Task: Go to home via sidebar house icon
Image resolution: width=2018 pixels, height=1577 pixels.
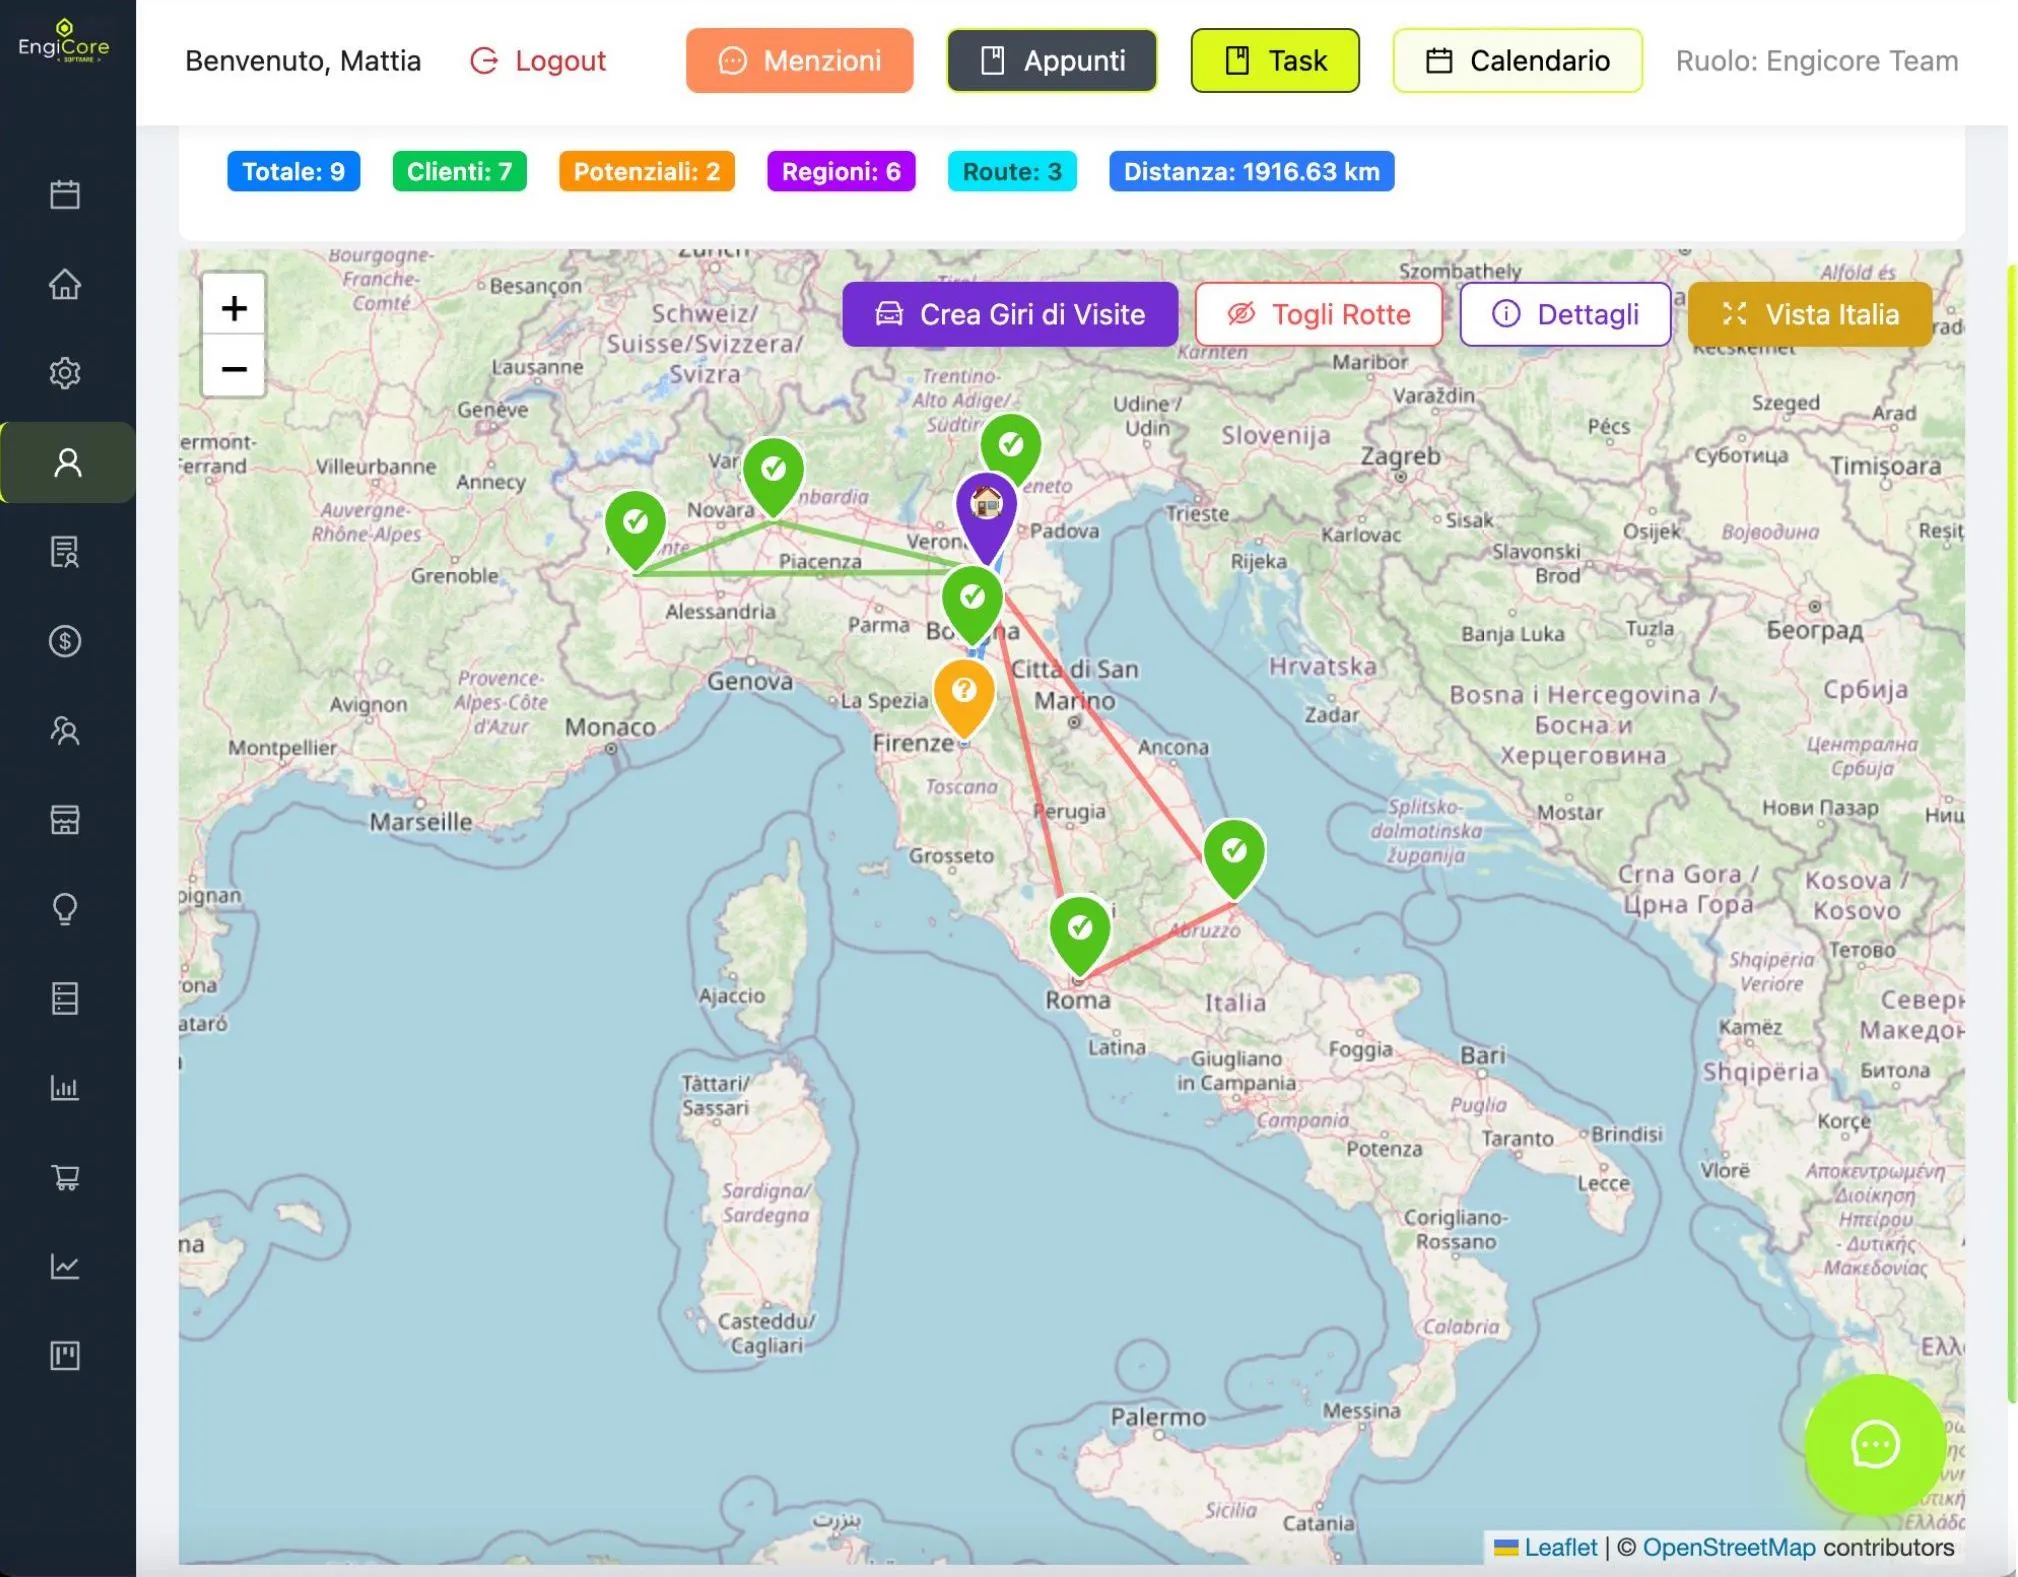Action: pos(65,284)
